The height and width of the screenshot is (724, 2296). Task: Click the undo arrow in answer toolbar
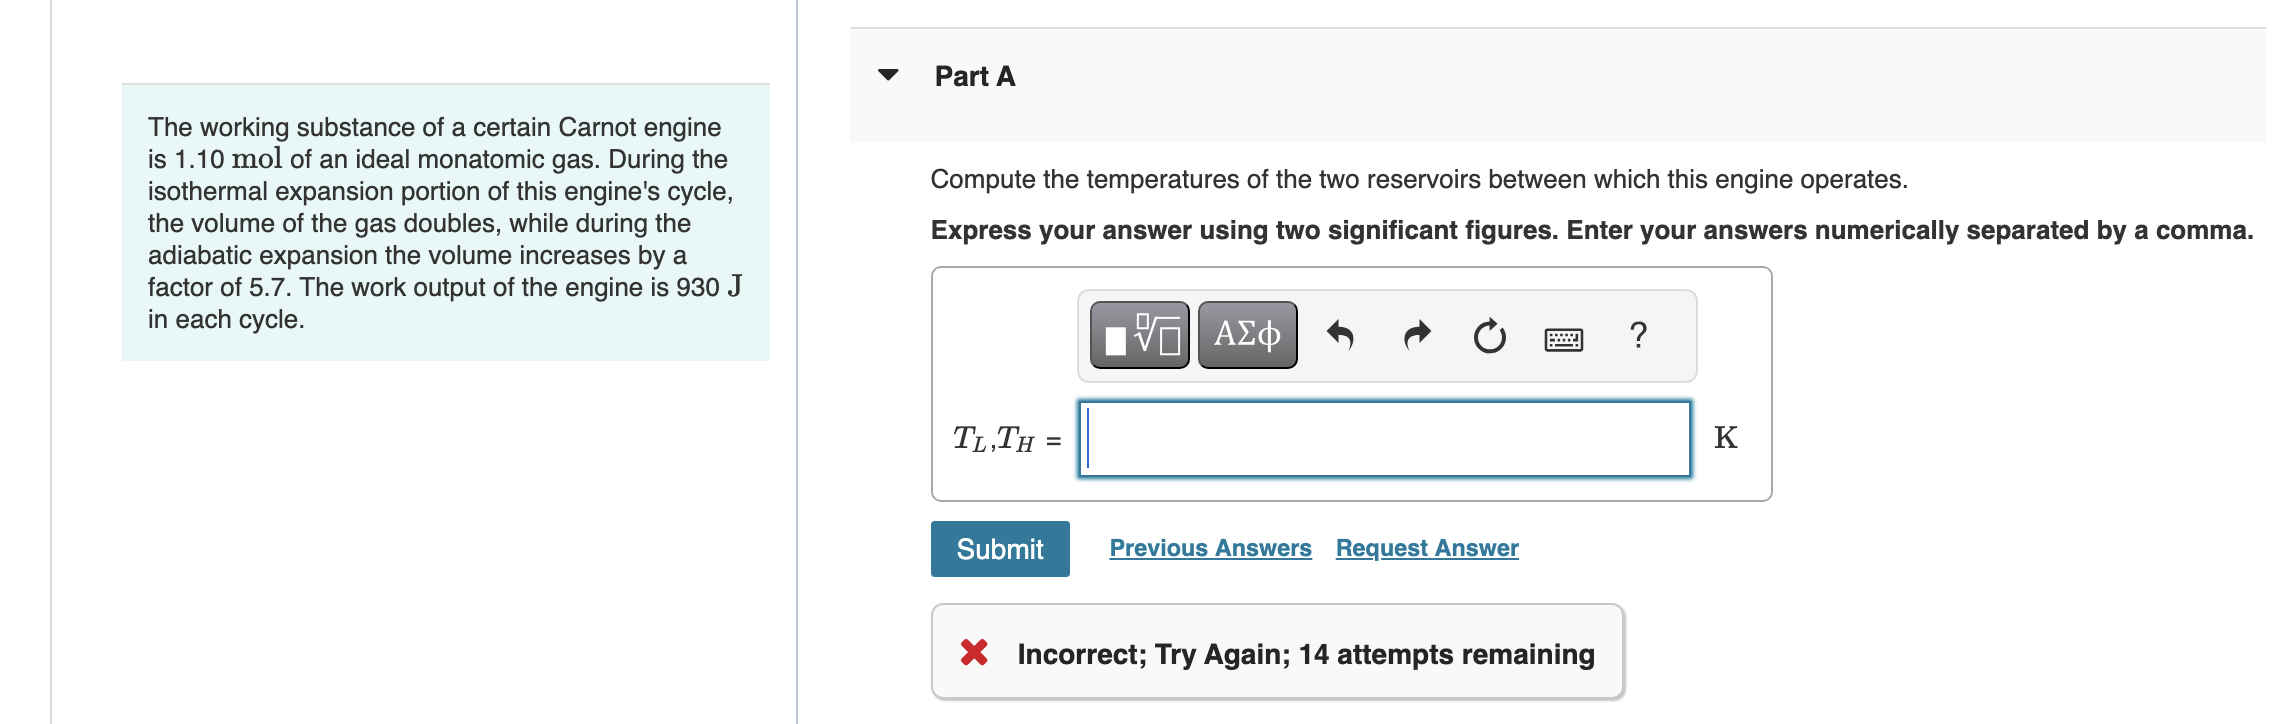(1340, 335)
